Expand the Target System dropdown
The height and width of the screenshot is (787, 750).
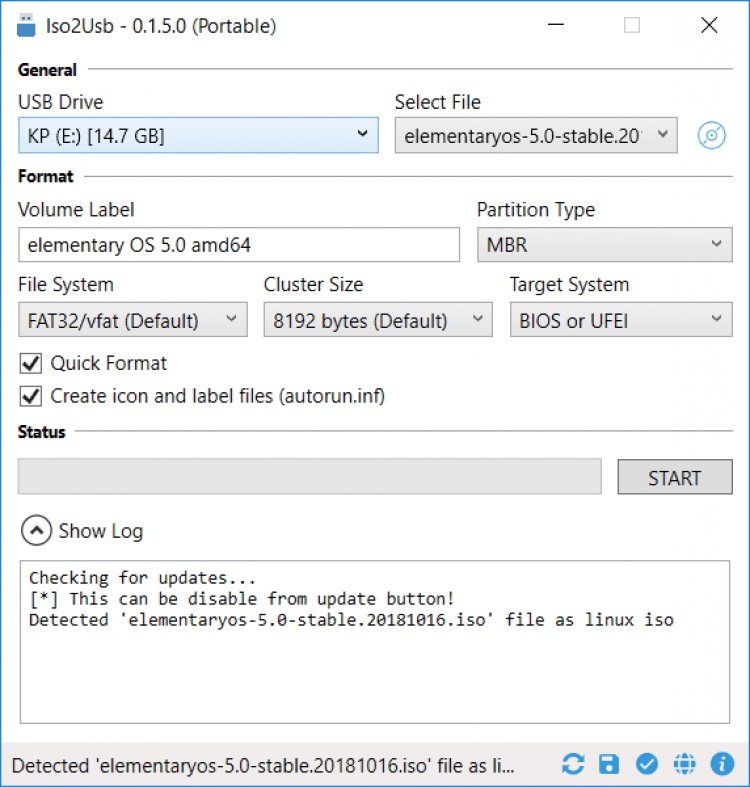(620, 321)
